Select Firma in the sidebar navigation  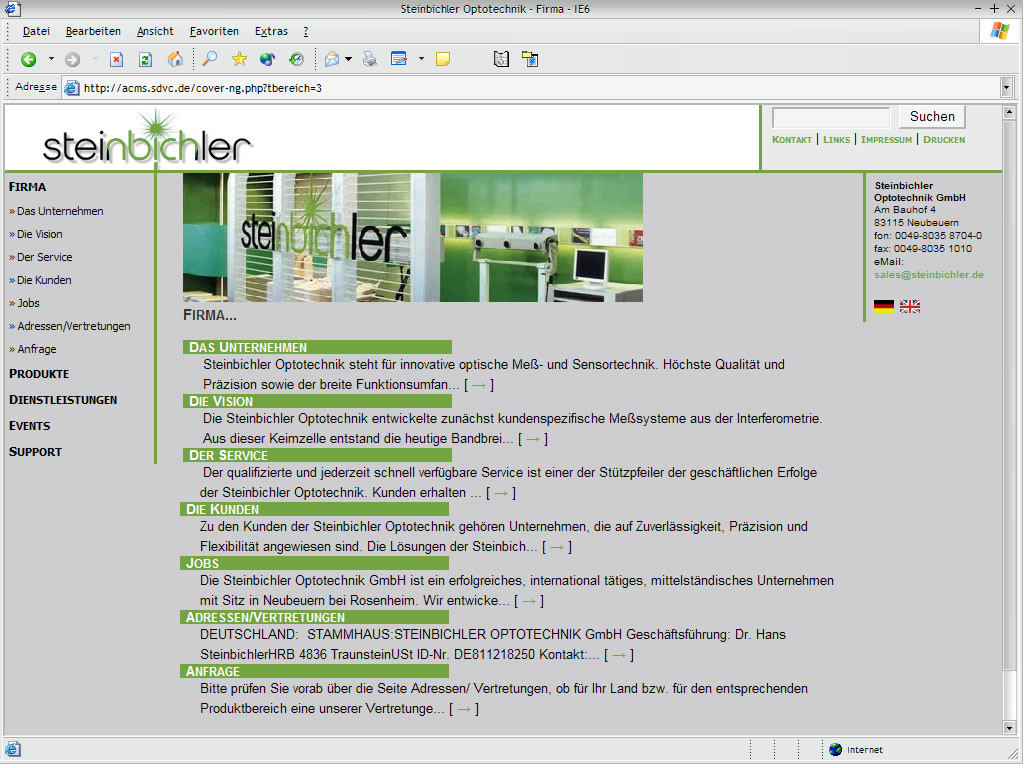27,187
